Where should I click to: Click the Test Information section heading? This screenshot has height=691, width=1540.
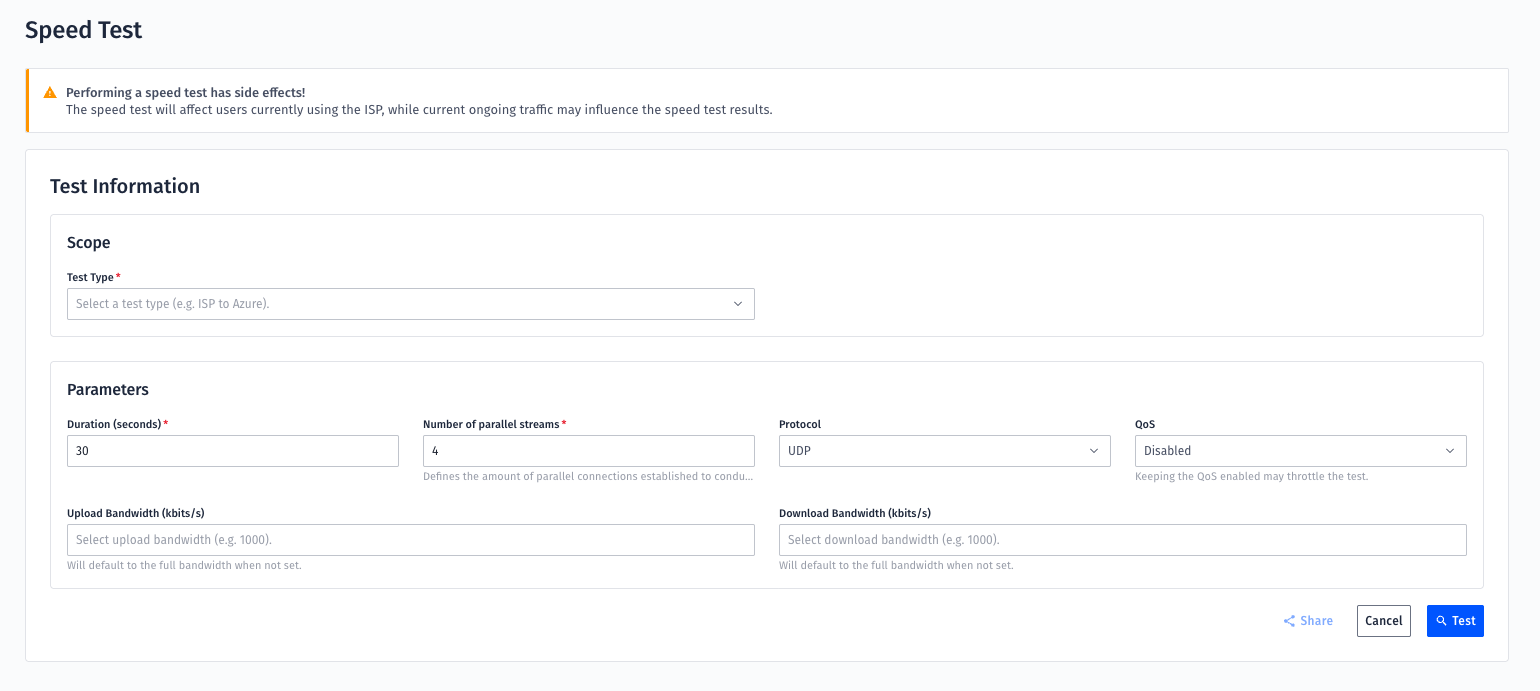[125, 186]
